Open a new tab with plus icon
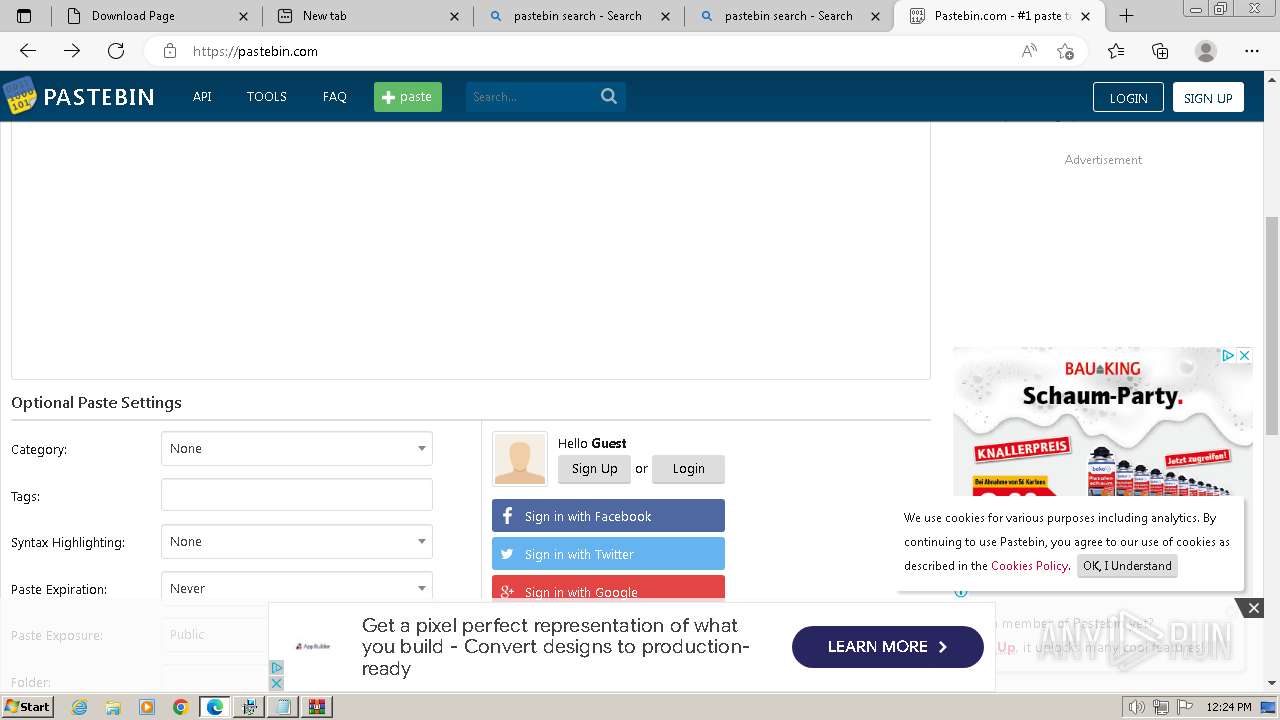The height and width of the screenshot is (720, 1280). pyautogui.click(x=1126, y=15)
